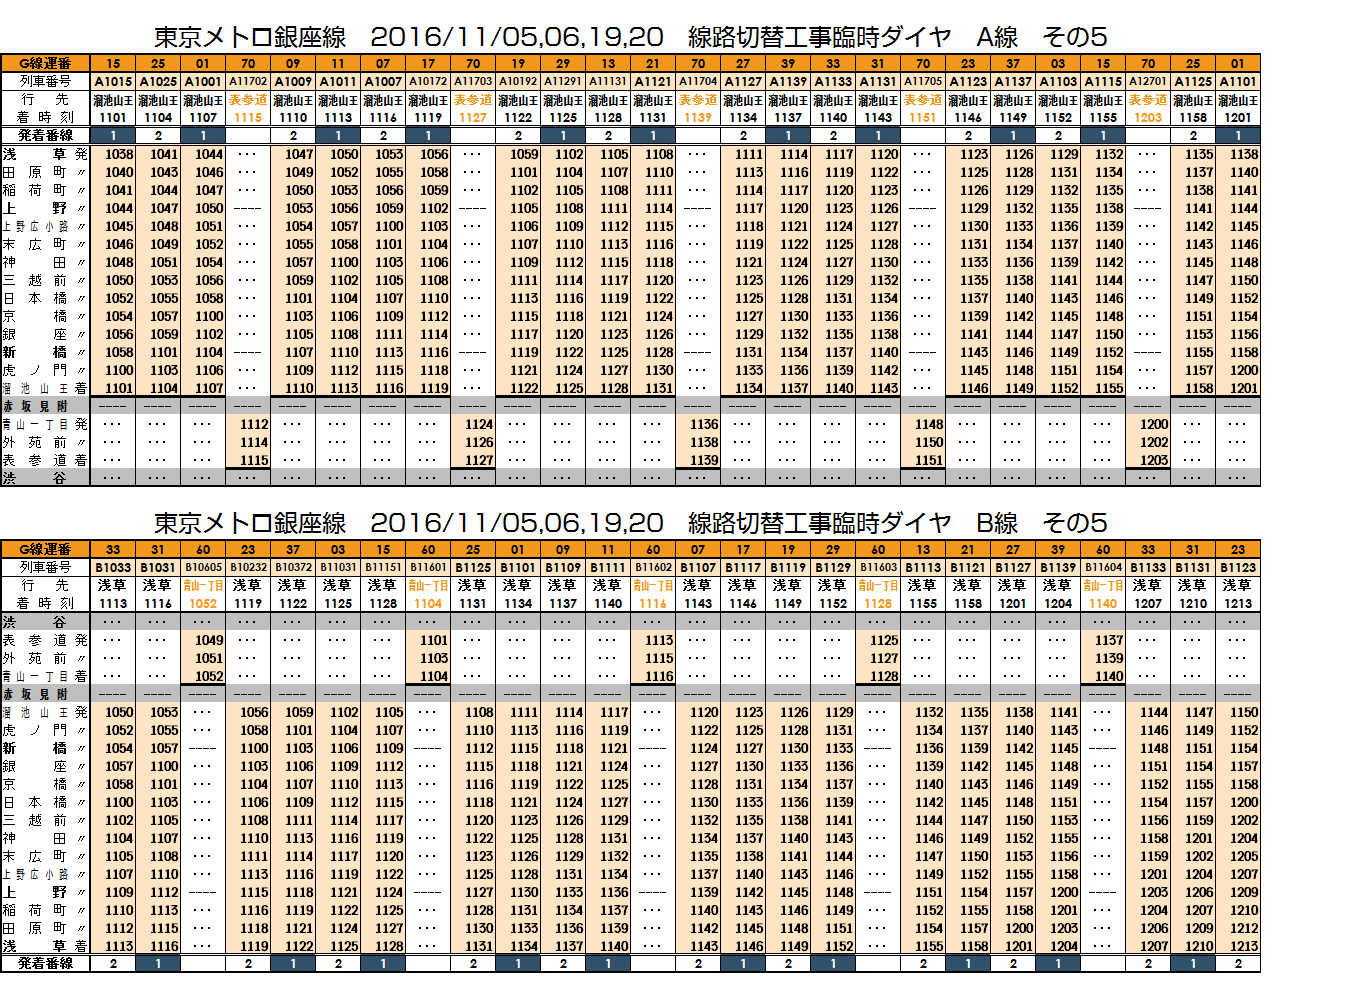Select train number B1123
This screenshot has width=1351, height=991.
(x=1238, y=567)
